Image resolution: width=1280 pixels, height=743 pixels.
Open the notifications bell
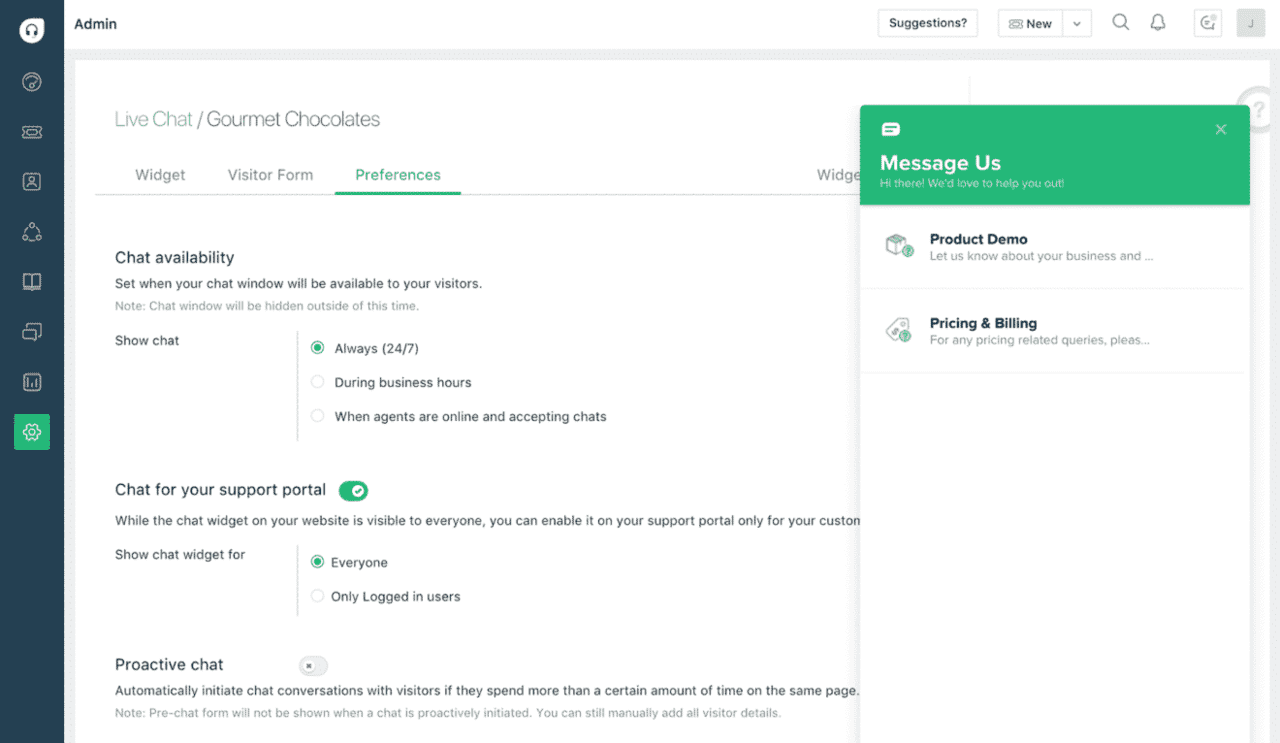(1158, 22)
